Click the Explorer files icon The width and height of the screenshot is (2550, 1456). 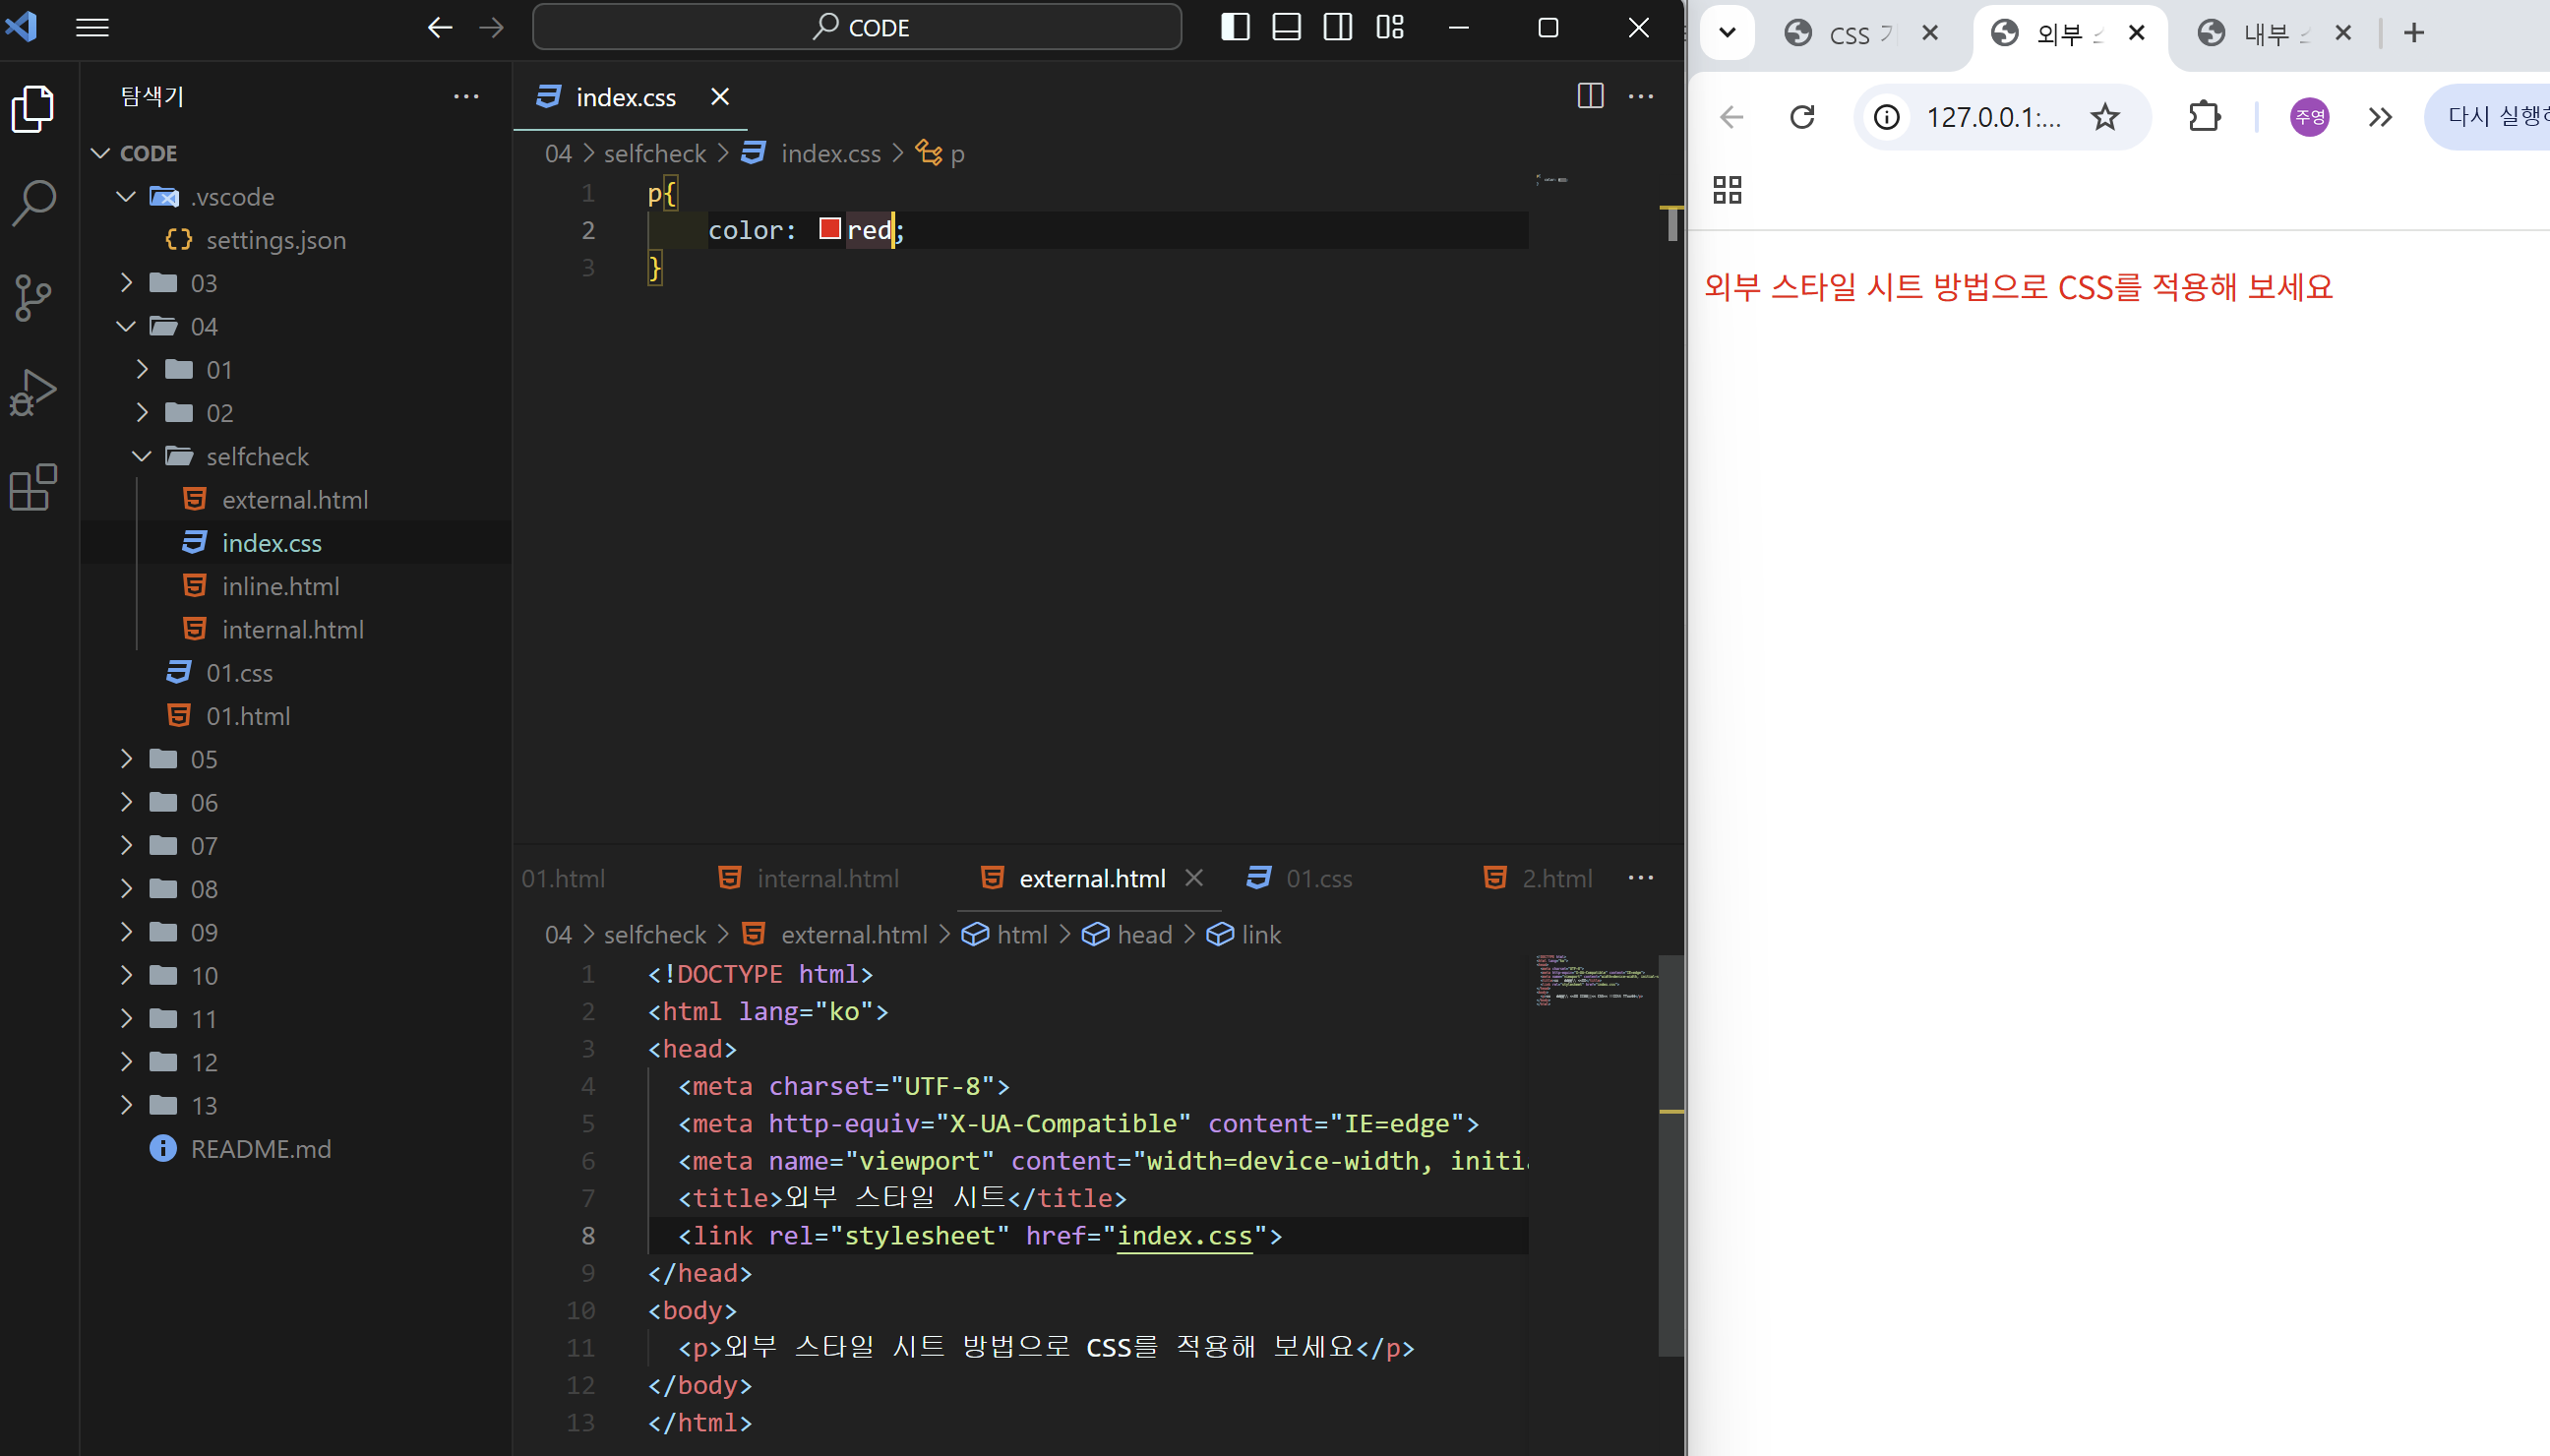[34, 108]
